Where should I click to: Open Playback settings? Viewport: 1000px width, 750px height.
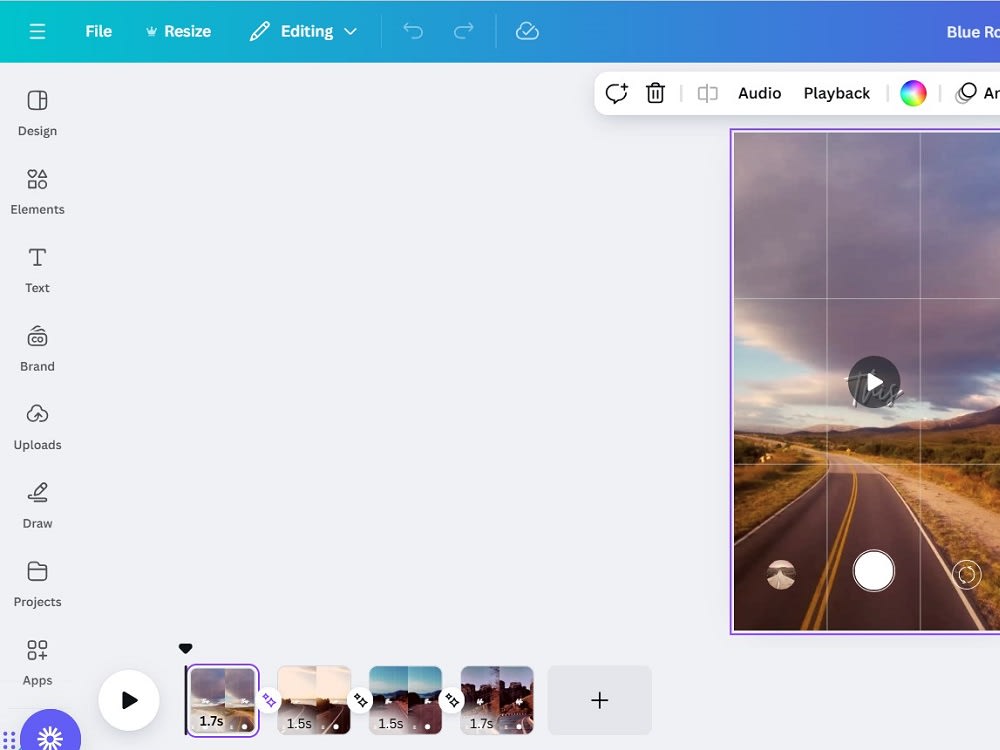pos(836,93)
